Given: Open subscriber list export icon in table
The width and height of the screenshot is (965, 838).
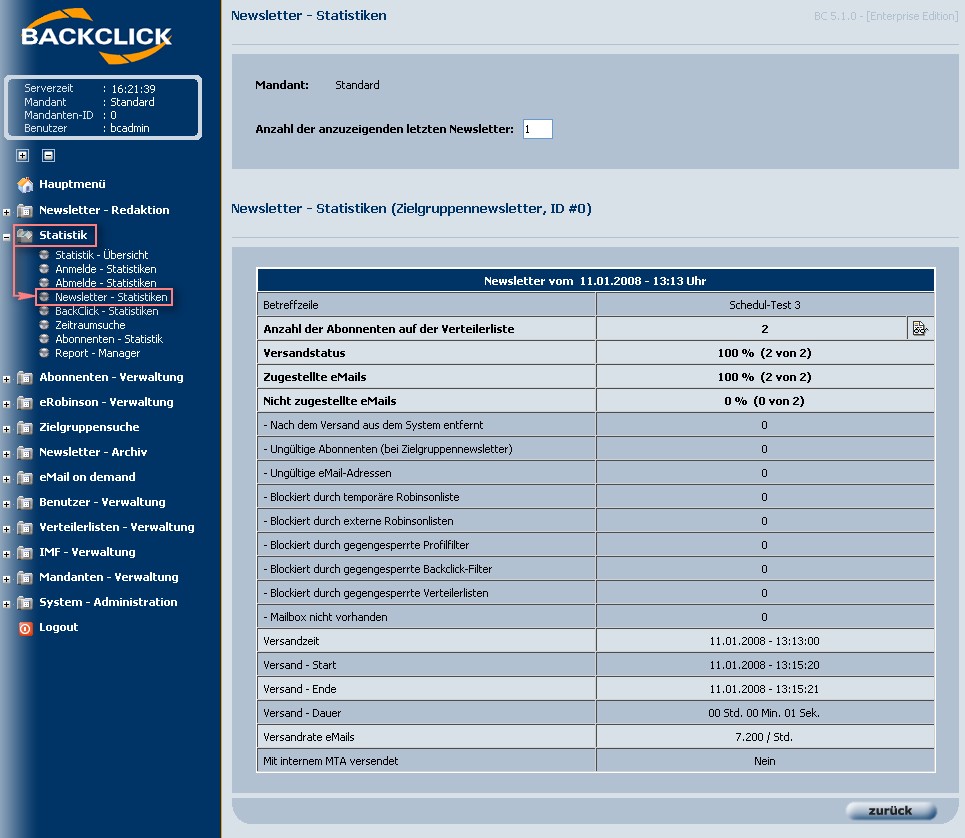Looking at the screenshot, I should pyautogui.click(x=919, y=329).
